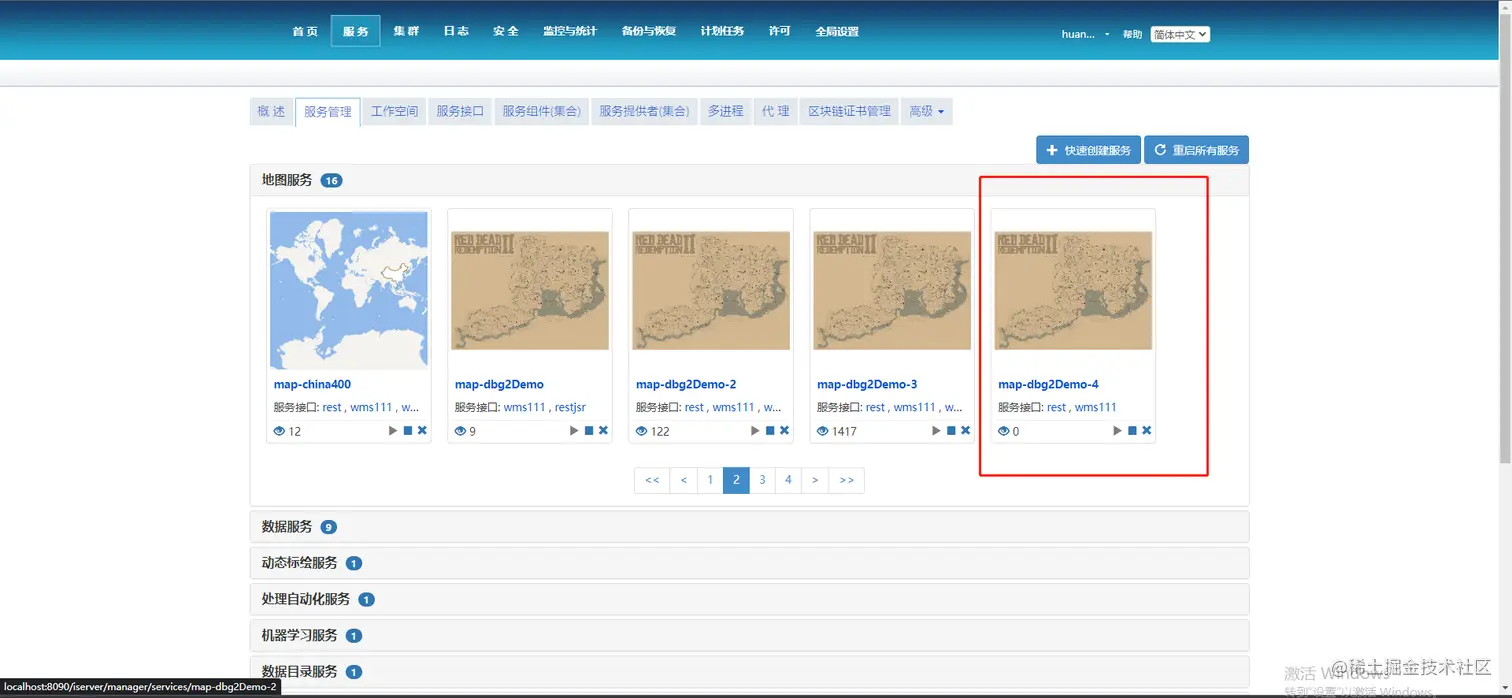
Task: Open the wms111 interface link of map-dbg2Demo-4
Action: coord(1095,407)
